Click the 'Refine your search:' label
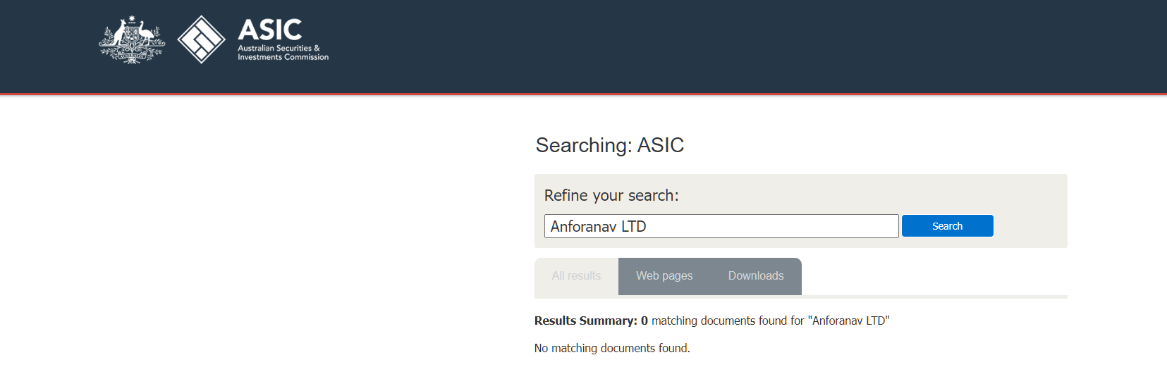The height and width of the screenshot is (367, 1167). (x=612, y=196)
